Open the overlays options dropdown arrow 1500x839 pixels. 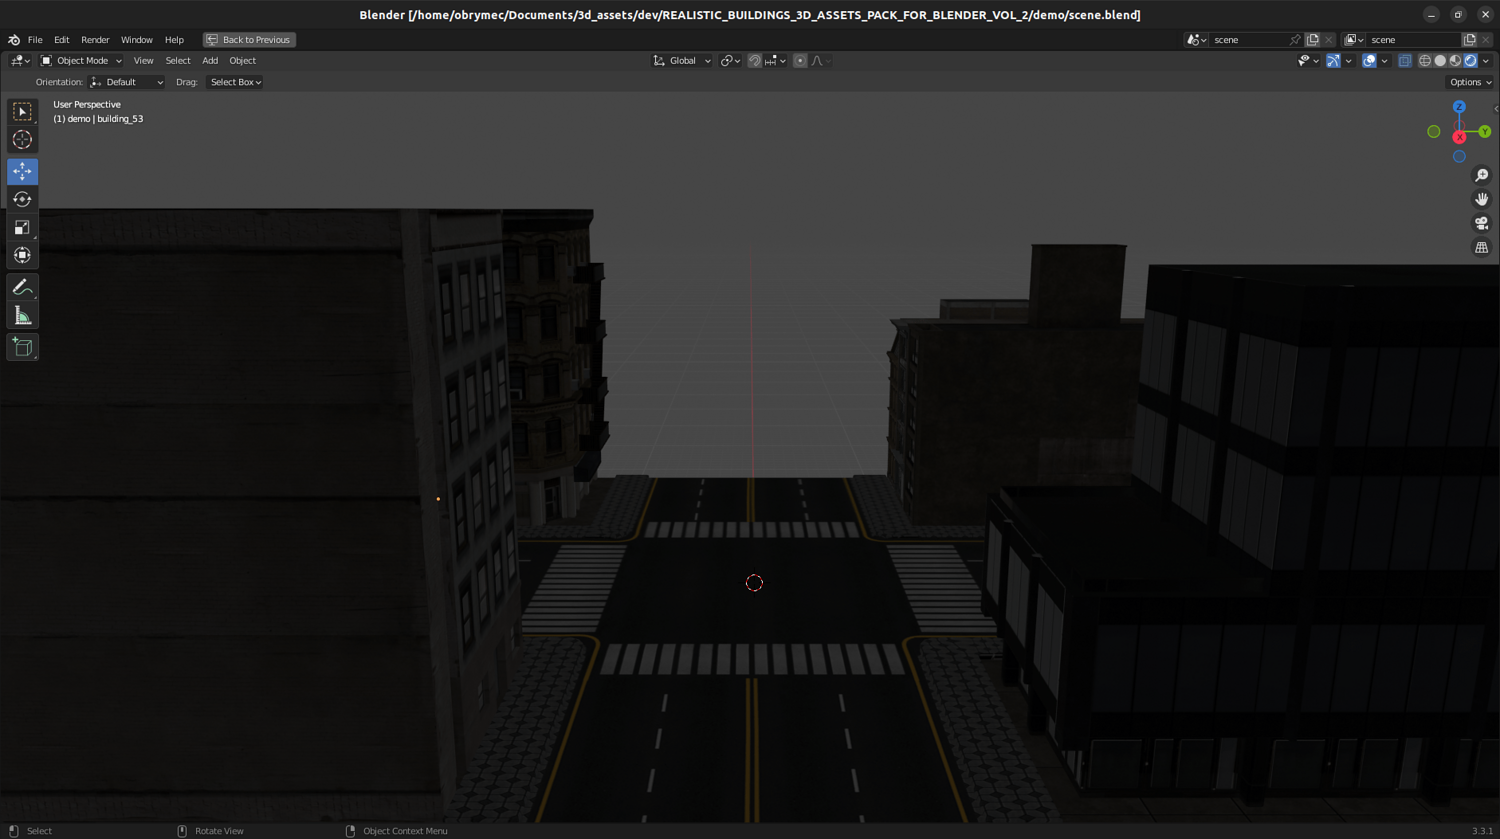coord(1384,61)
